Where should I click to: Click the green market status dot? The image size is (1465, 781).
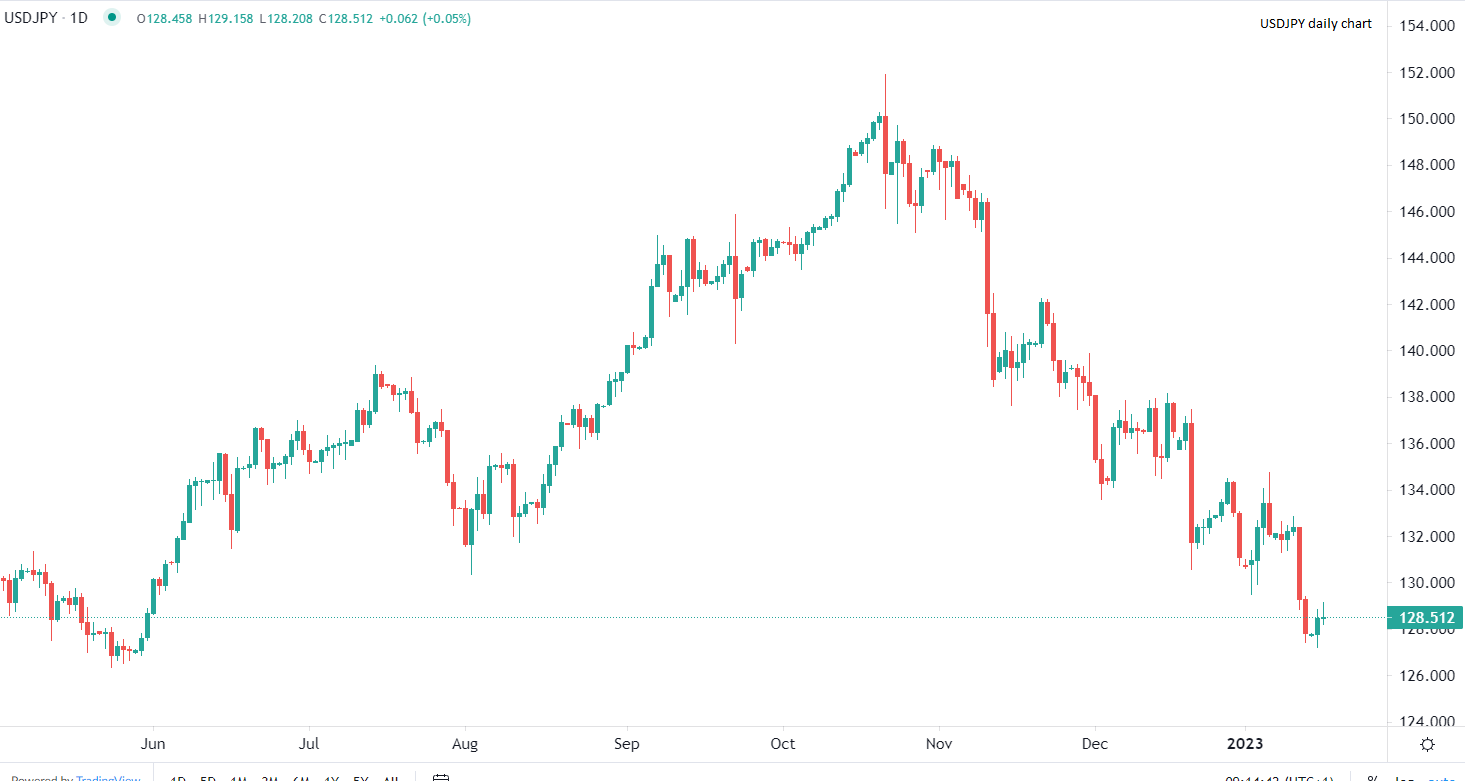pyautogui.click(x=112, y=17)
